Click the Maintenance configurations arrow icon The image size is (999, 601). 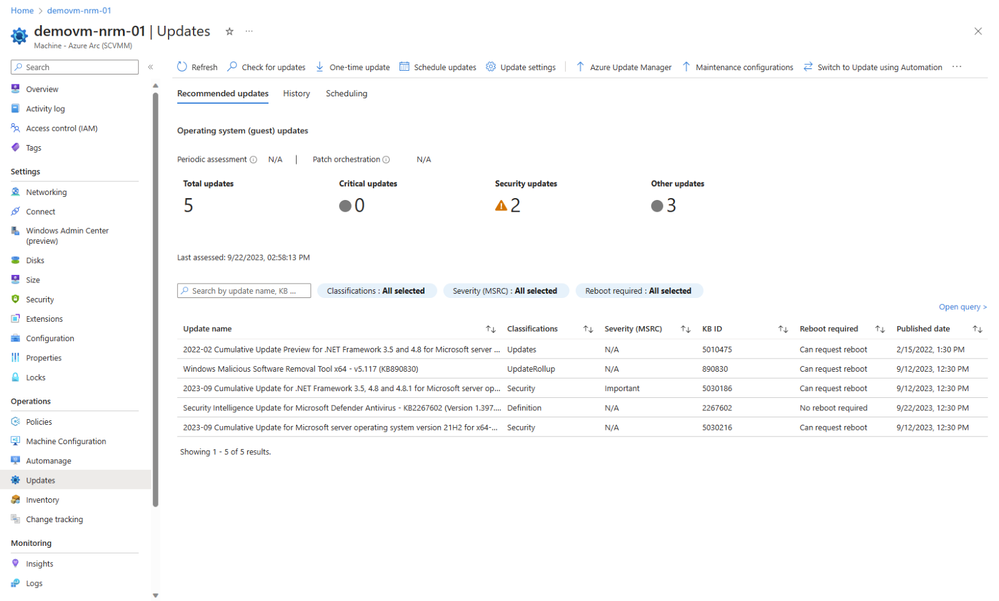tap(686, 67)
